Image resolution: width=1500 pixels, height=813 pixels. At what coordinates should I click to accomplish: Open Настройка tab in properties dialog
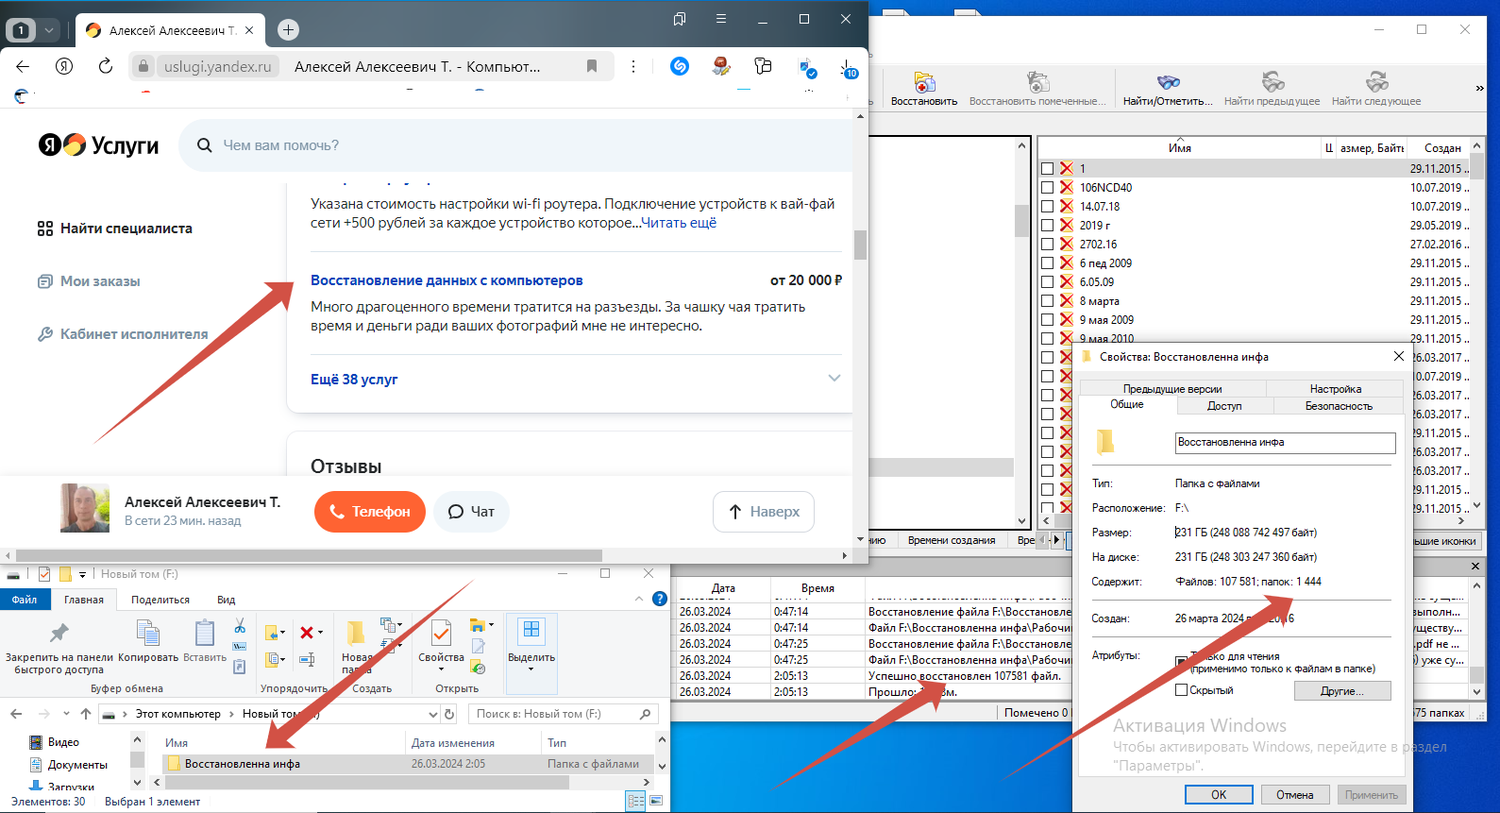[1335, 389]
